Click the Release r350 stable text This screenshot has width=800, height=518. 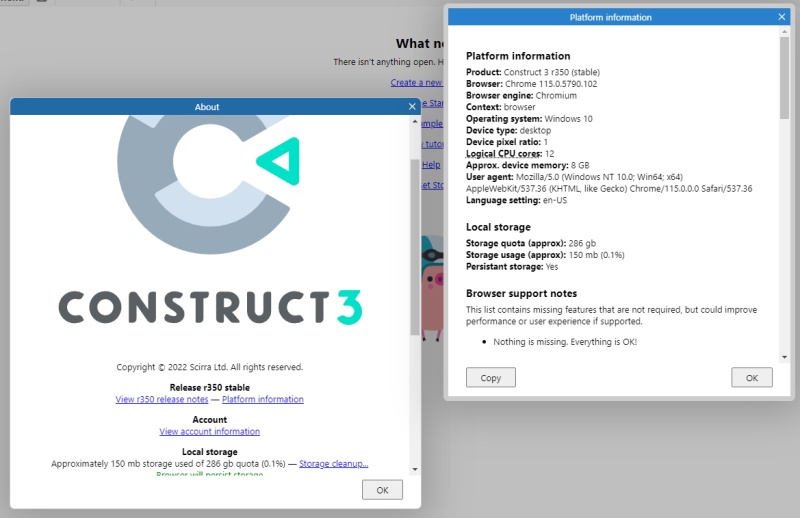tap(209, 387)
